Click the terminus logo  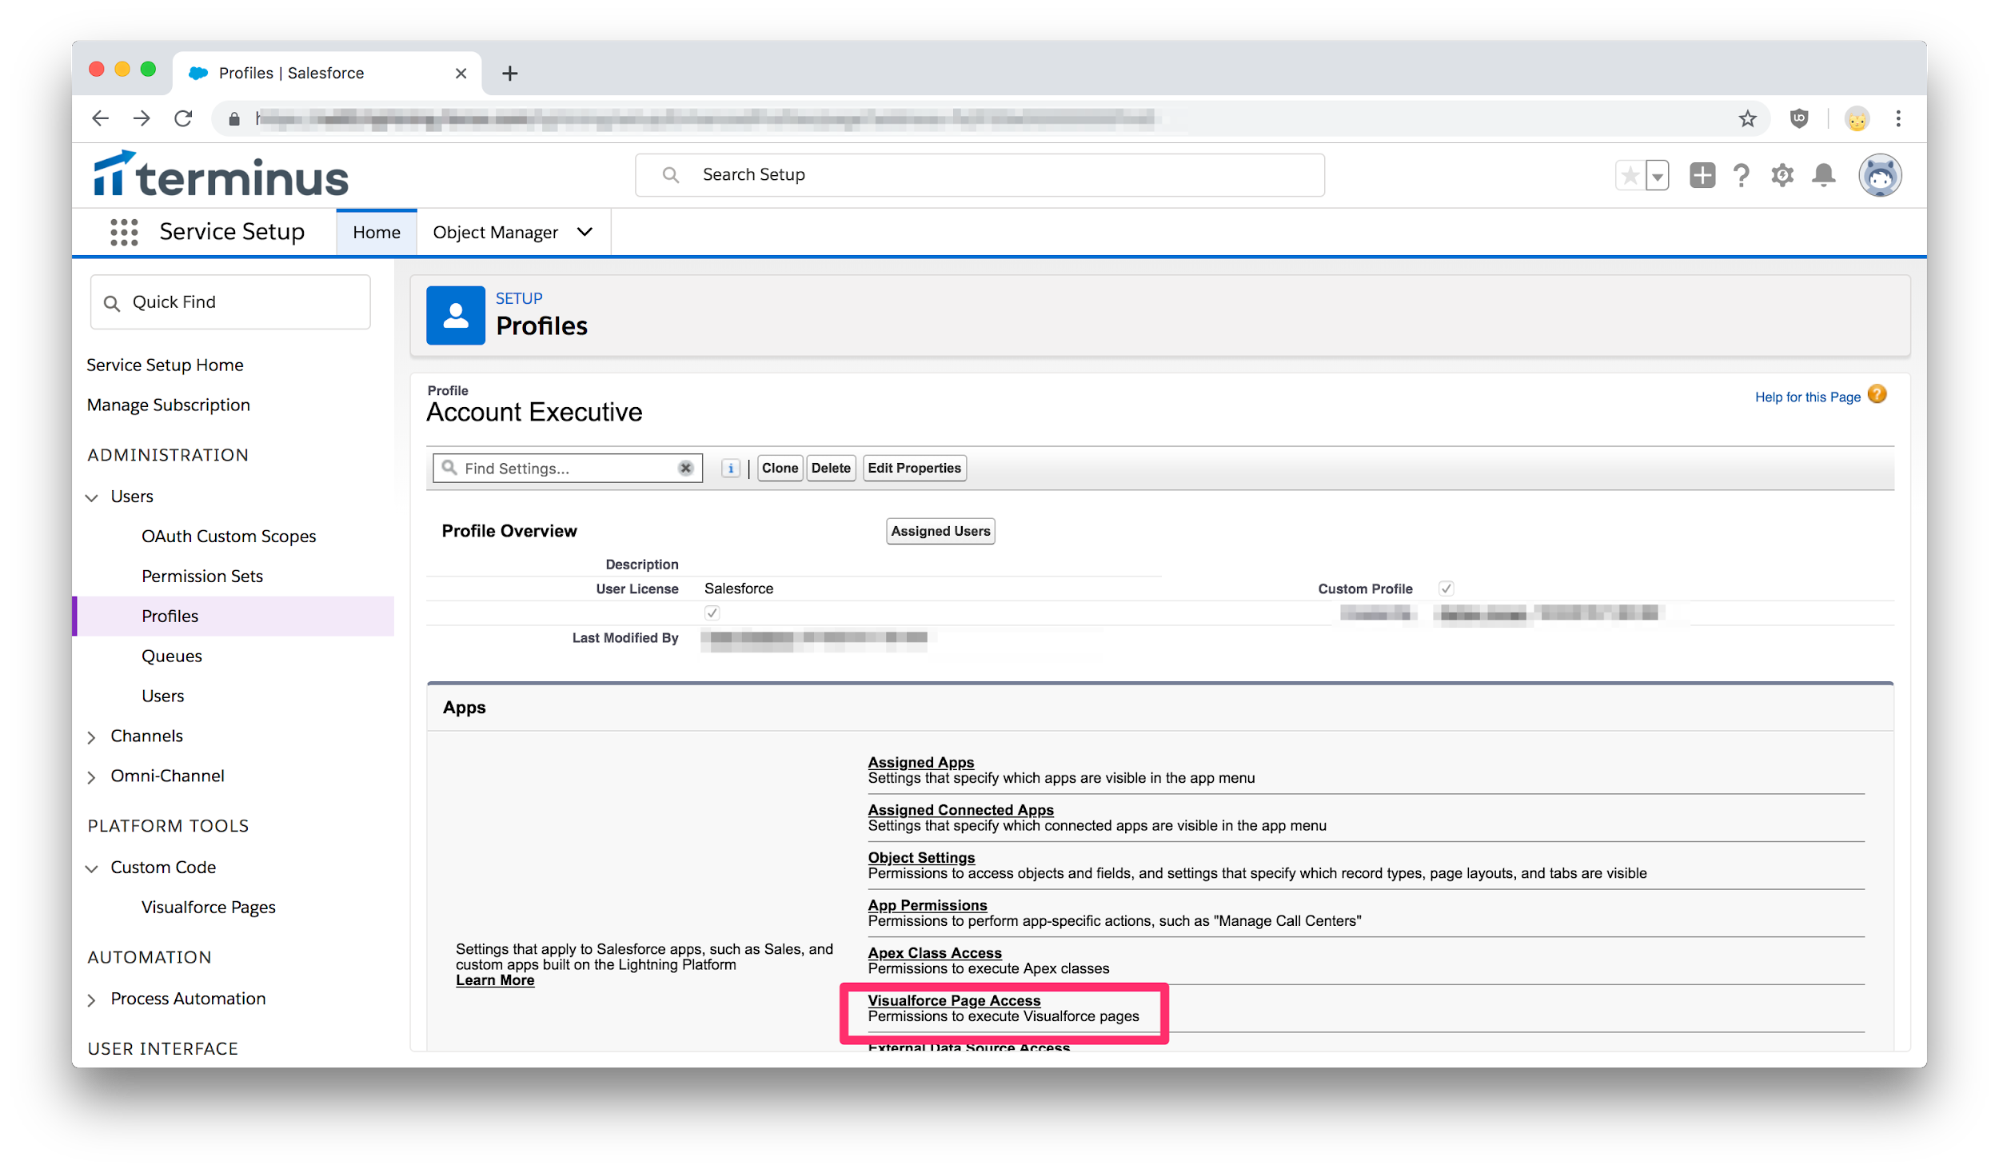[221, 174]
